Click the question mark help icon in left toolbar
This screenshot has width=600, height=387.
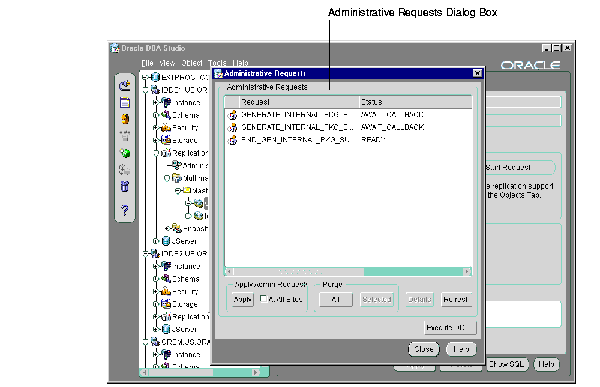click(125, 210)
